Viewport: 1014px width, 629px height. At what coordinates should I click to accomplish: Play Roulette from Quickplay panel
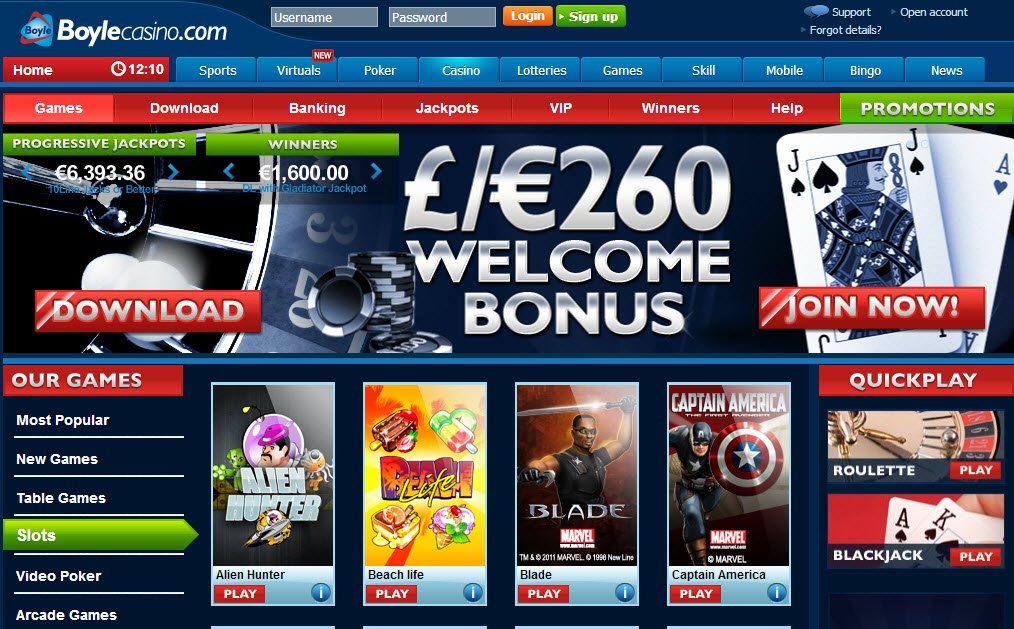pyautogui.click(x=975, y=470)
